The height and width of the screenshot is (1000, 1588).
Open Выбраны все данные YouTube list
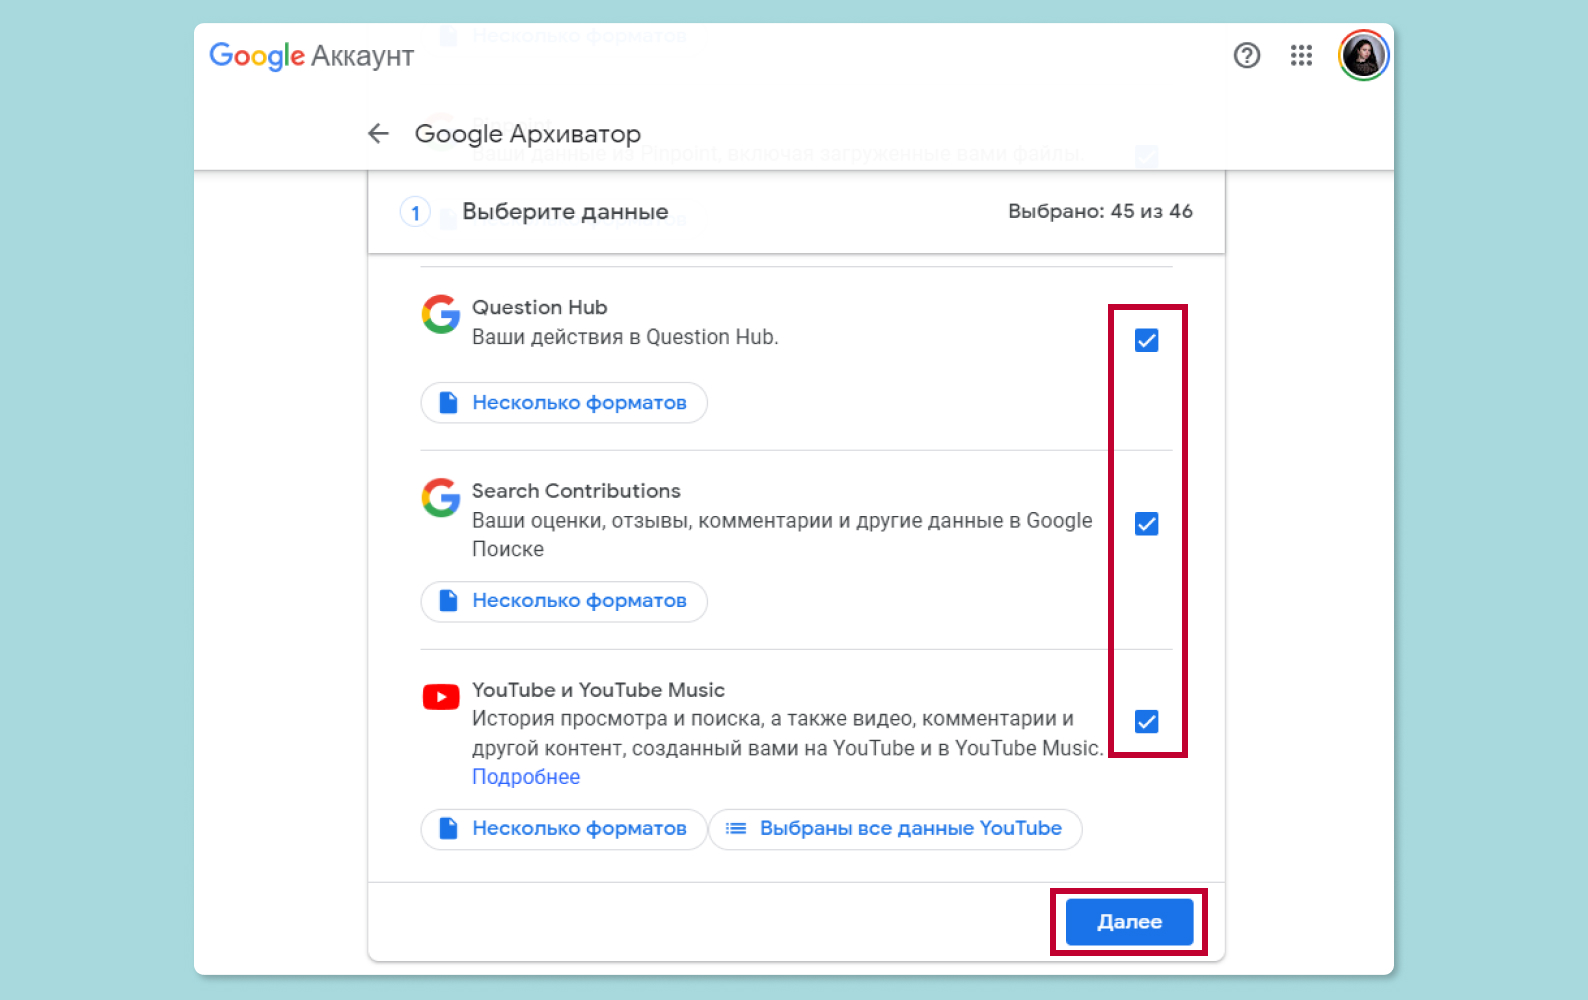click(895, 829)
